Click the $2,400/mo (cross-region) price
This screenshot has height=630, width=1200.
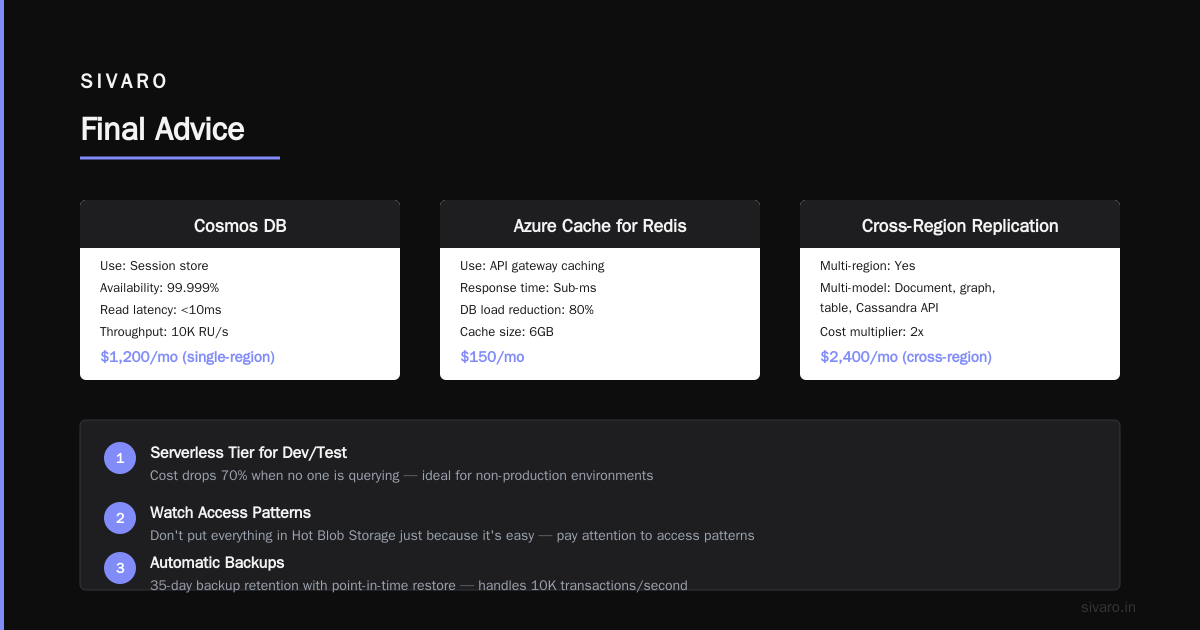905,356
